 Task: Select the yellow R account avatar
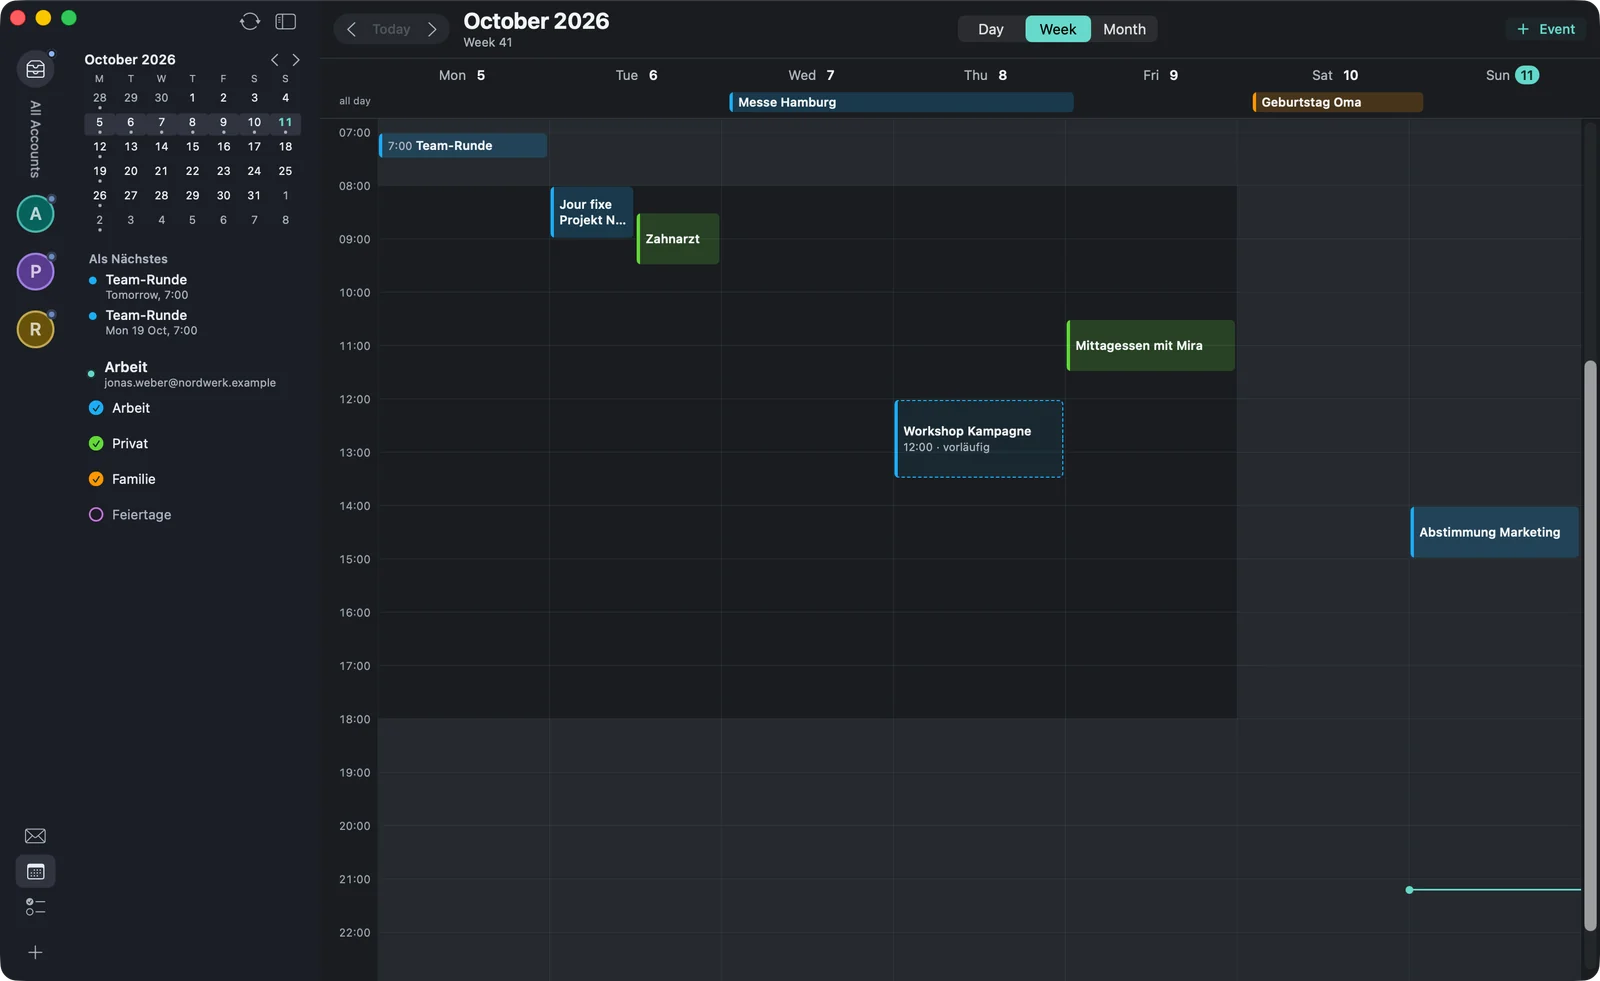point(36,329)
